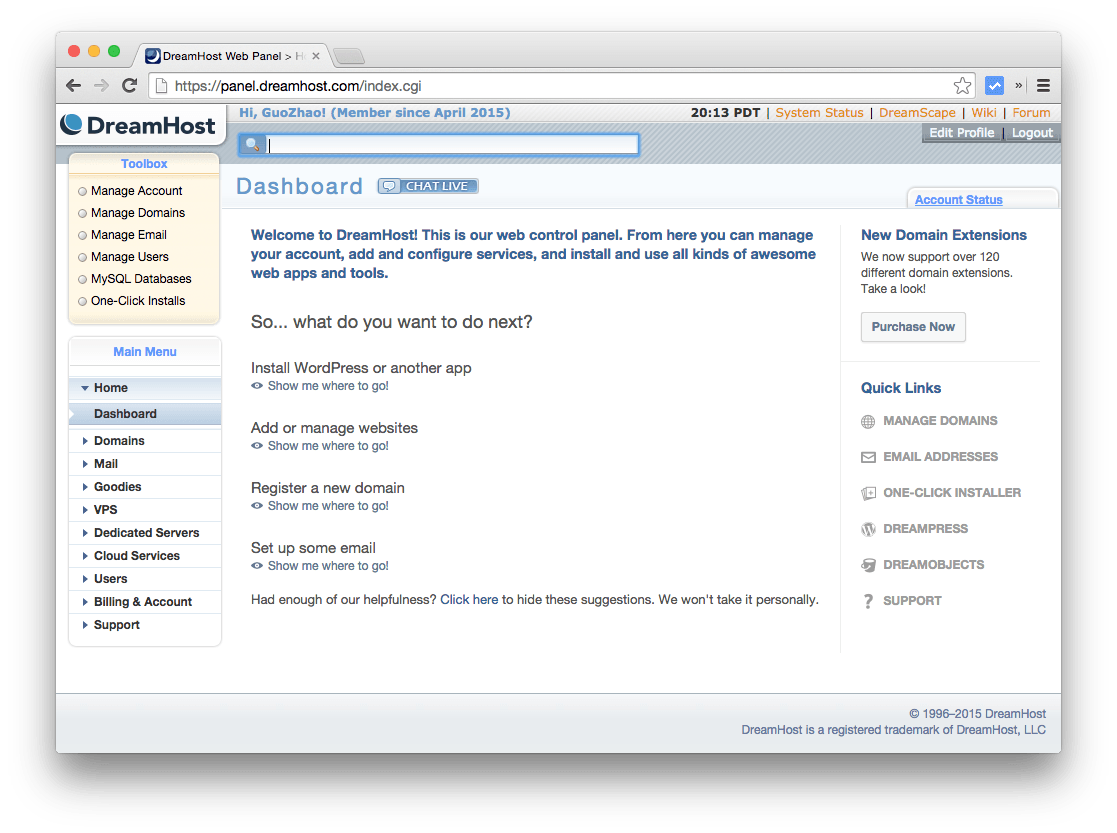Open the Dashboard menu item

click(x=124, y=413)
